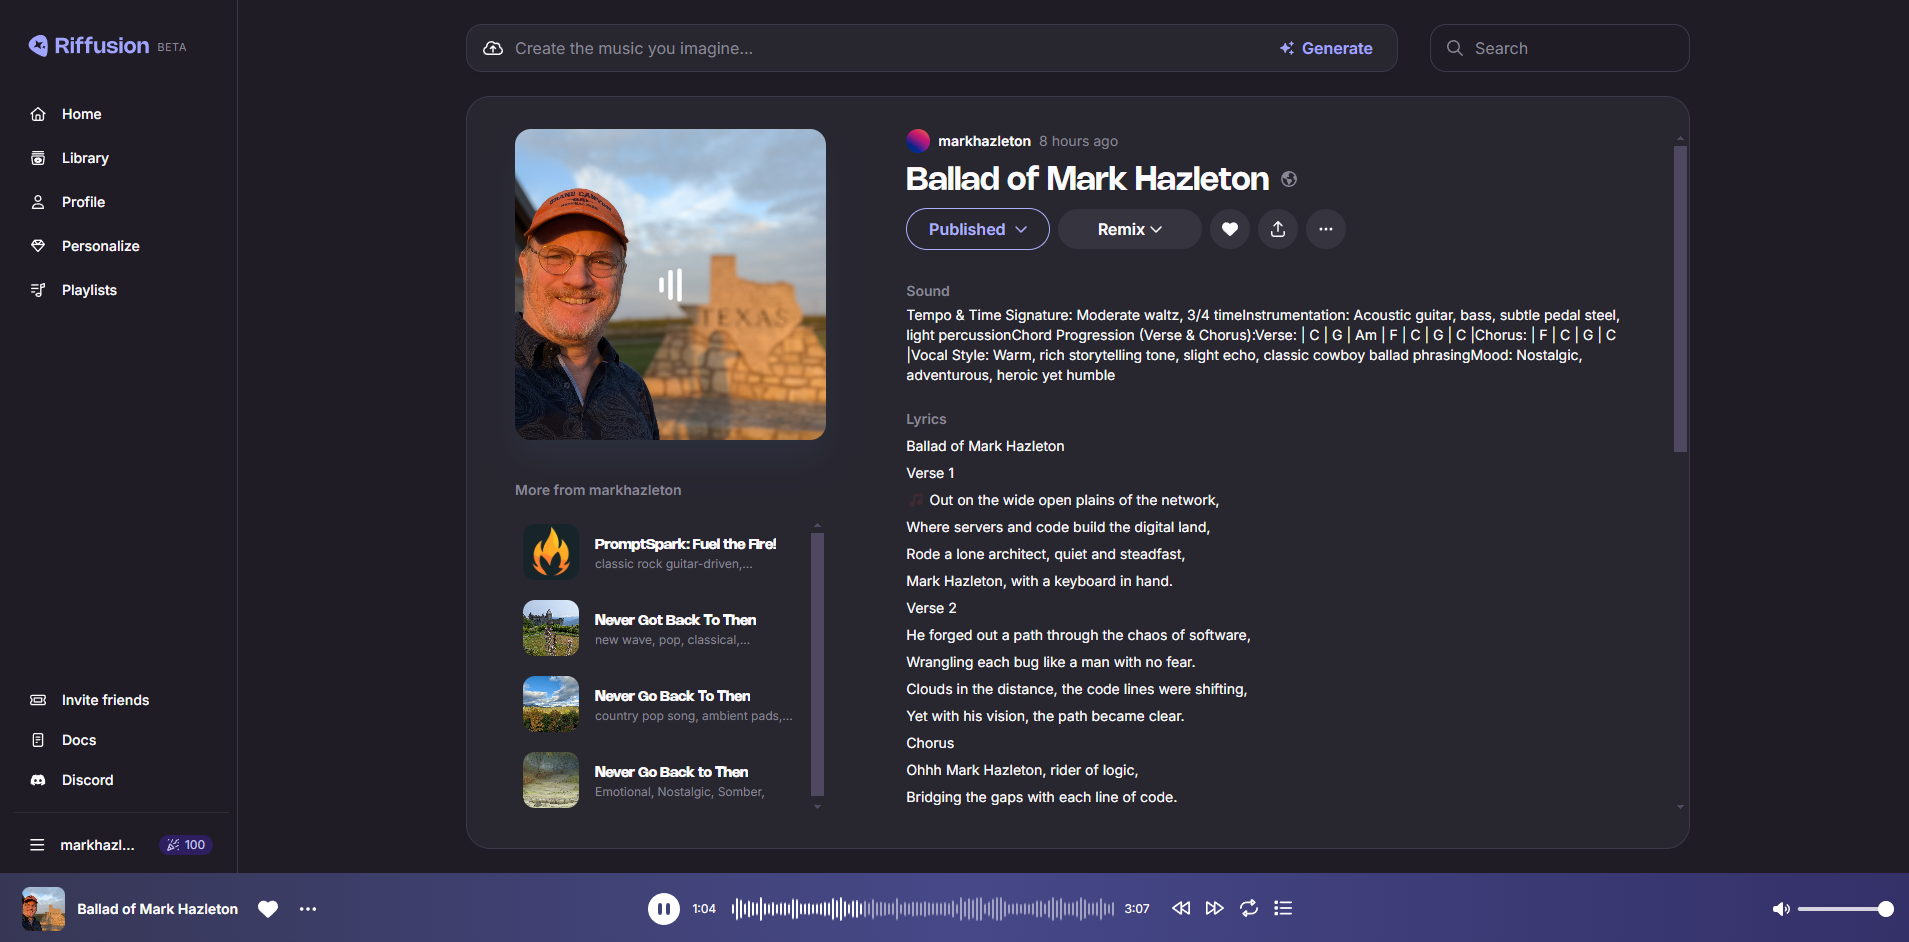
Task: Toggle repeat loop mode
Action: tap(1249, 908)
